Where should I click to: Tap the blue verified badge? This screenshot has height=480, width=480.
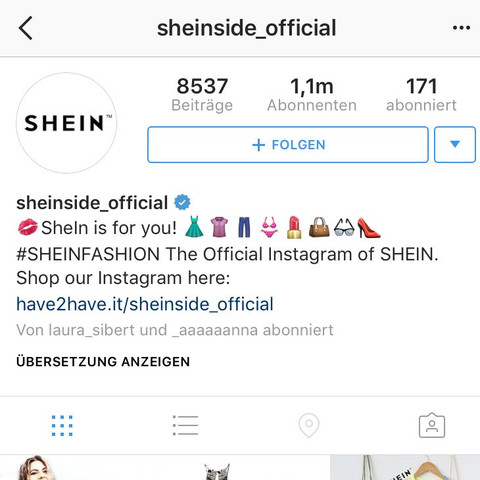(x=182, y=202)
